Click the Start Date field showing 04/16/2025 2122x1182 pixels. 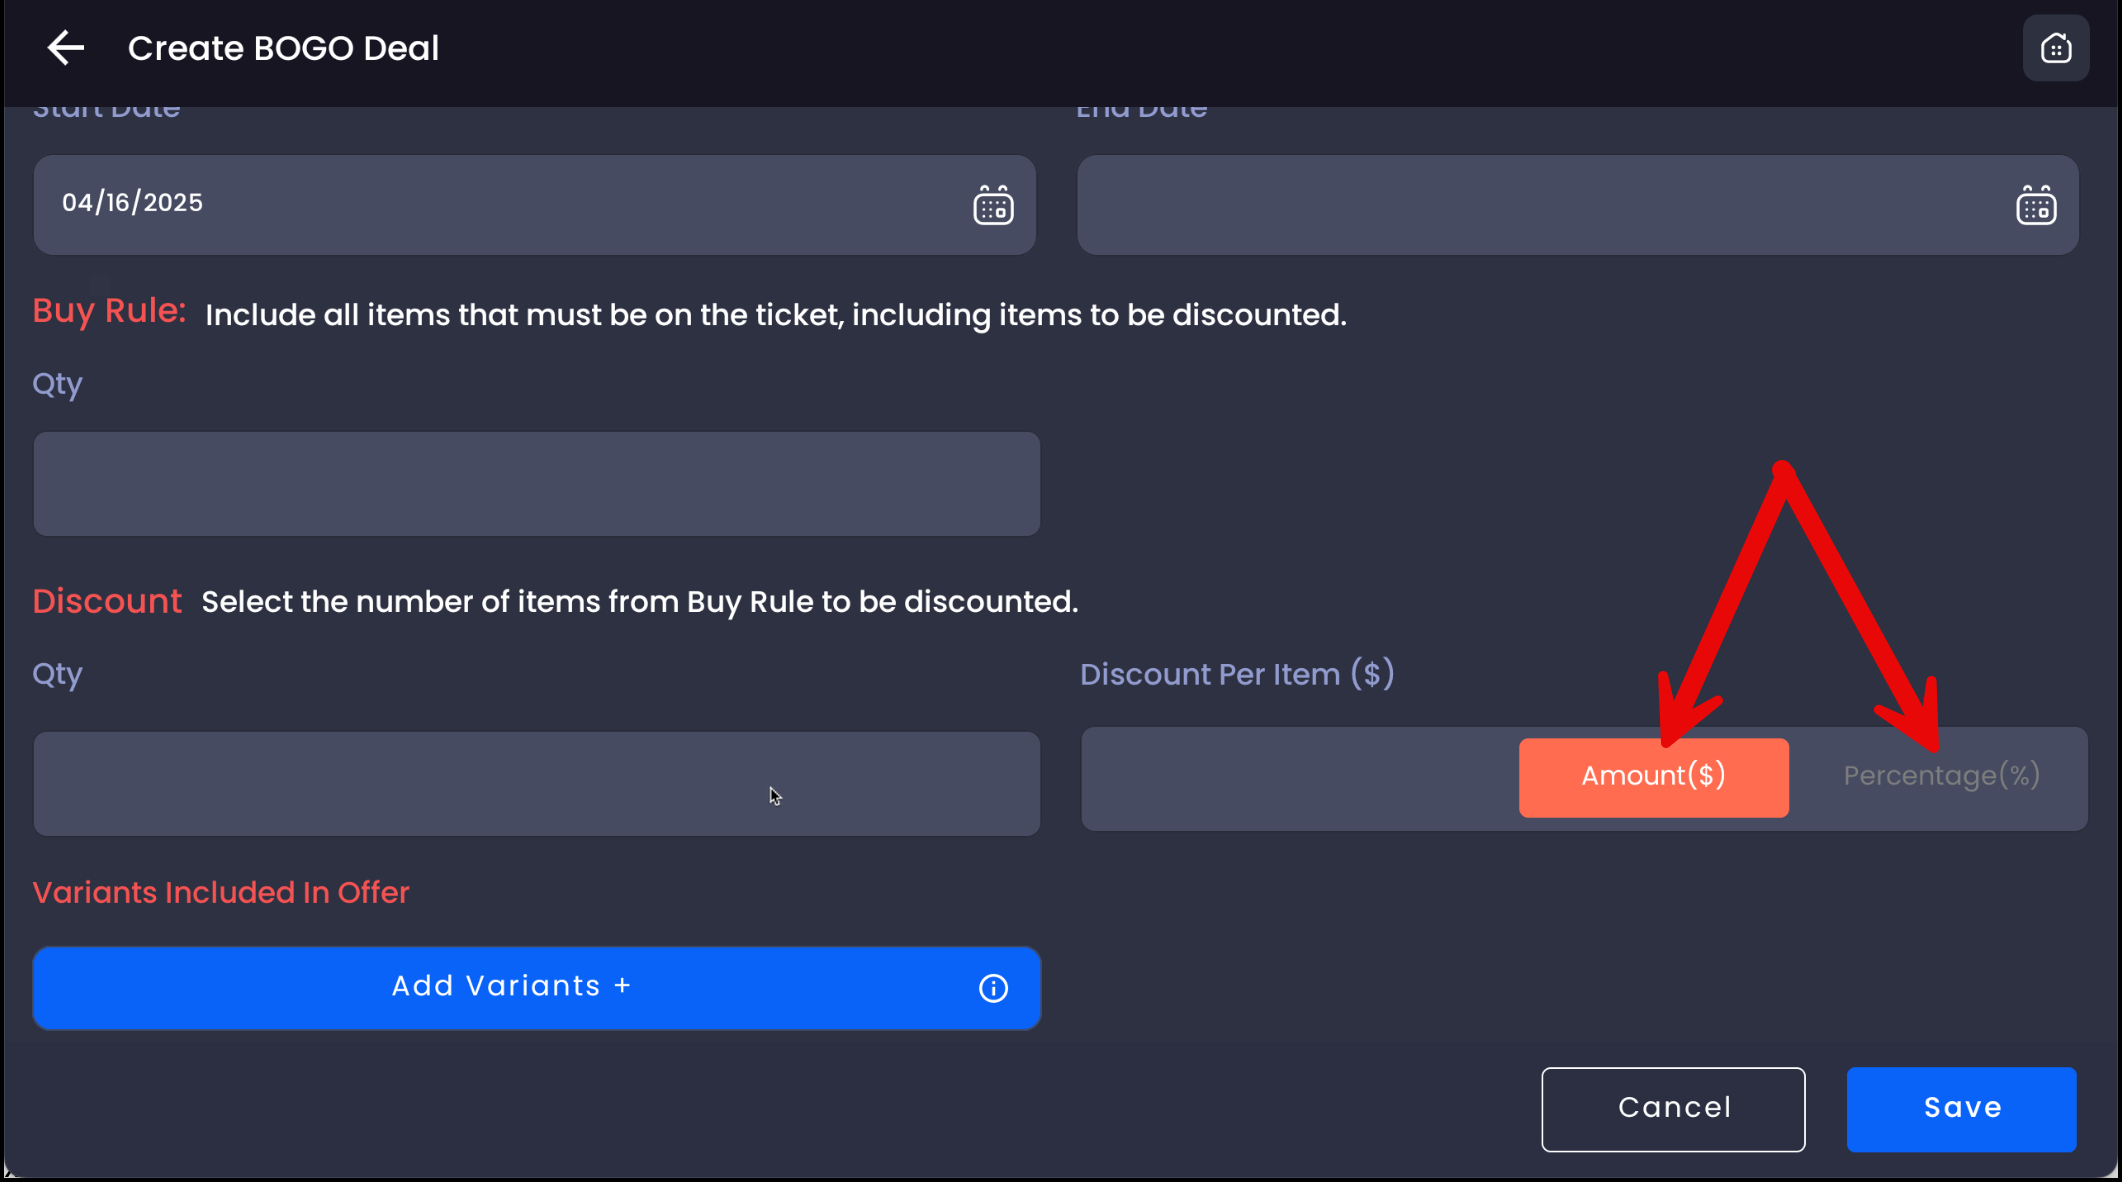[500, 204]
